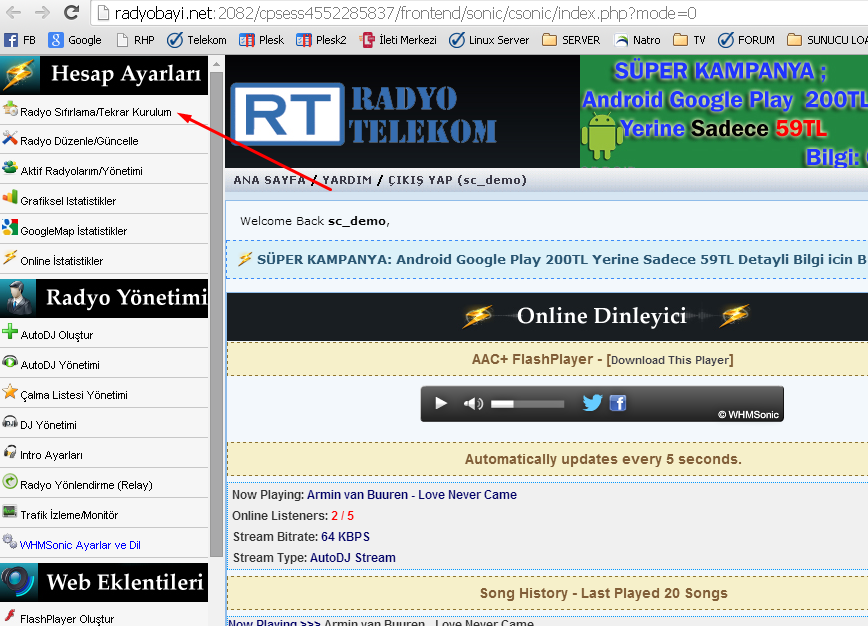The image size is (868, 626).
Task: Click the browser back arrow
Action: click(13, 12)
